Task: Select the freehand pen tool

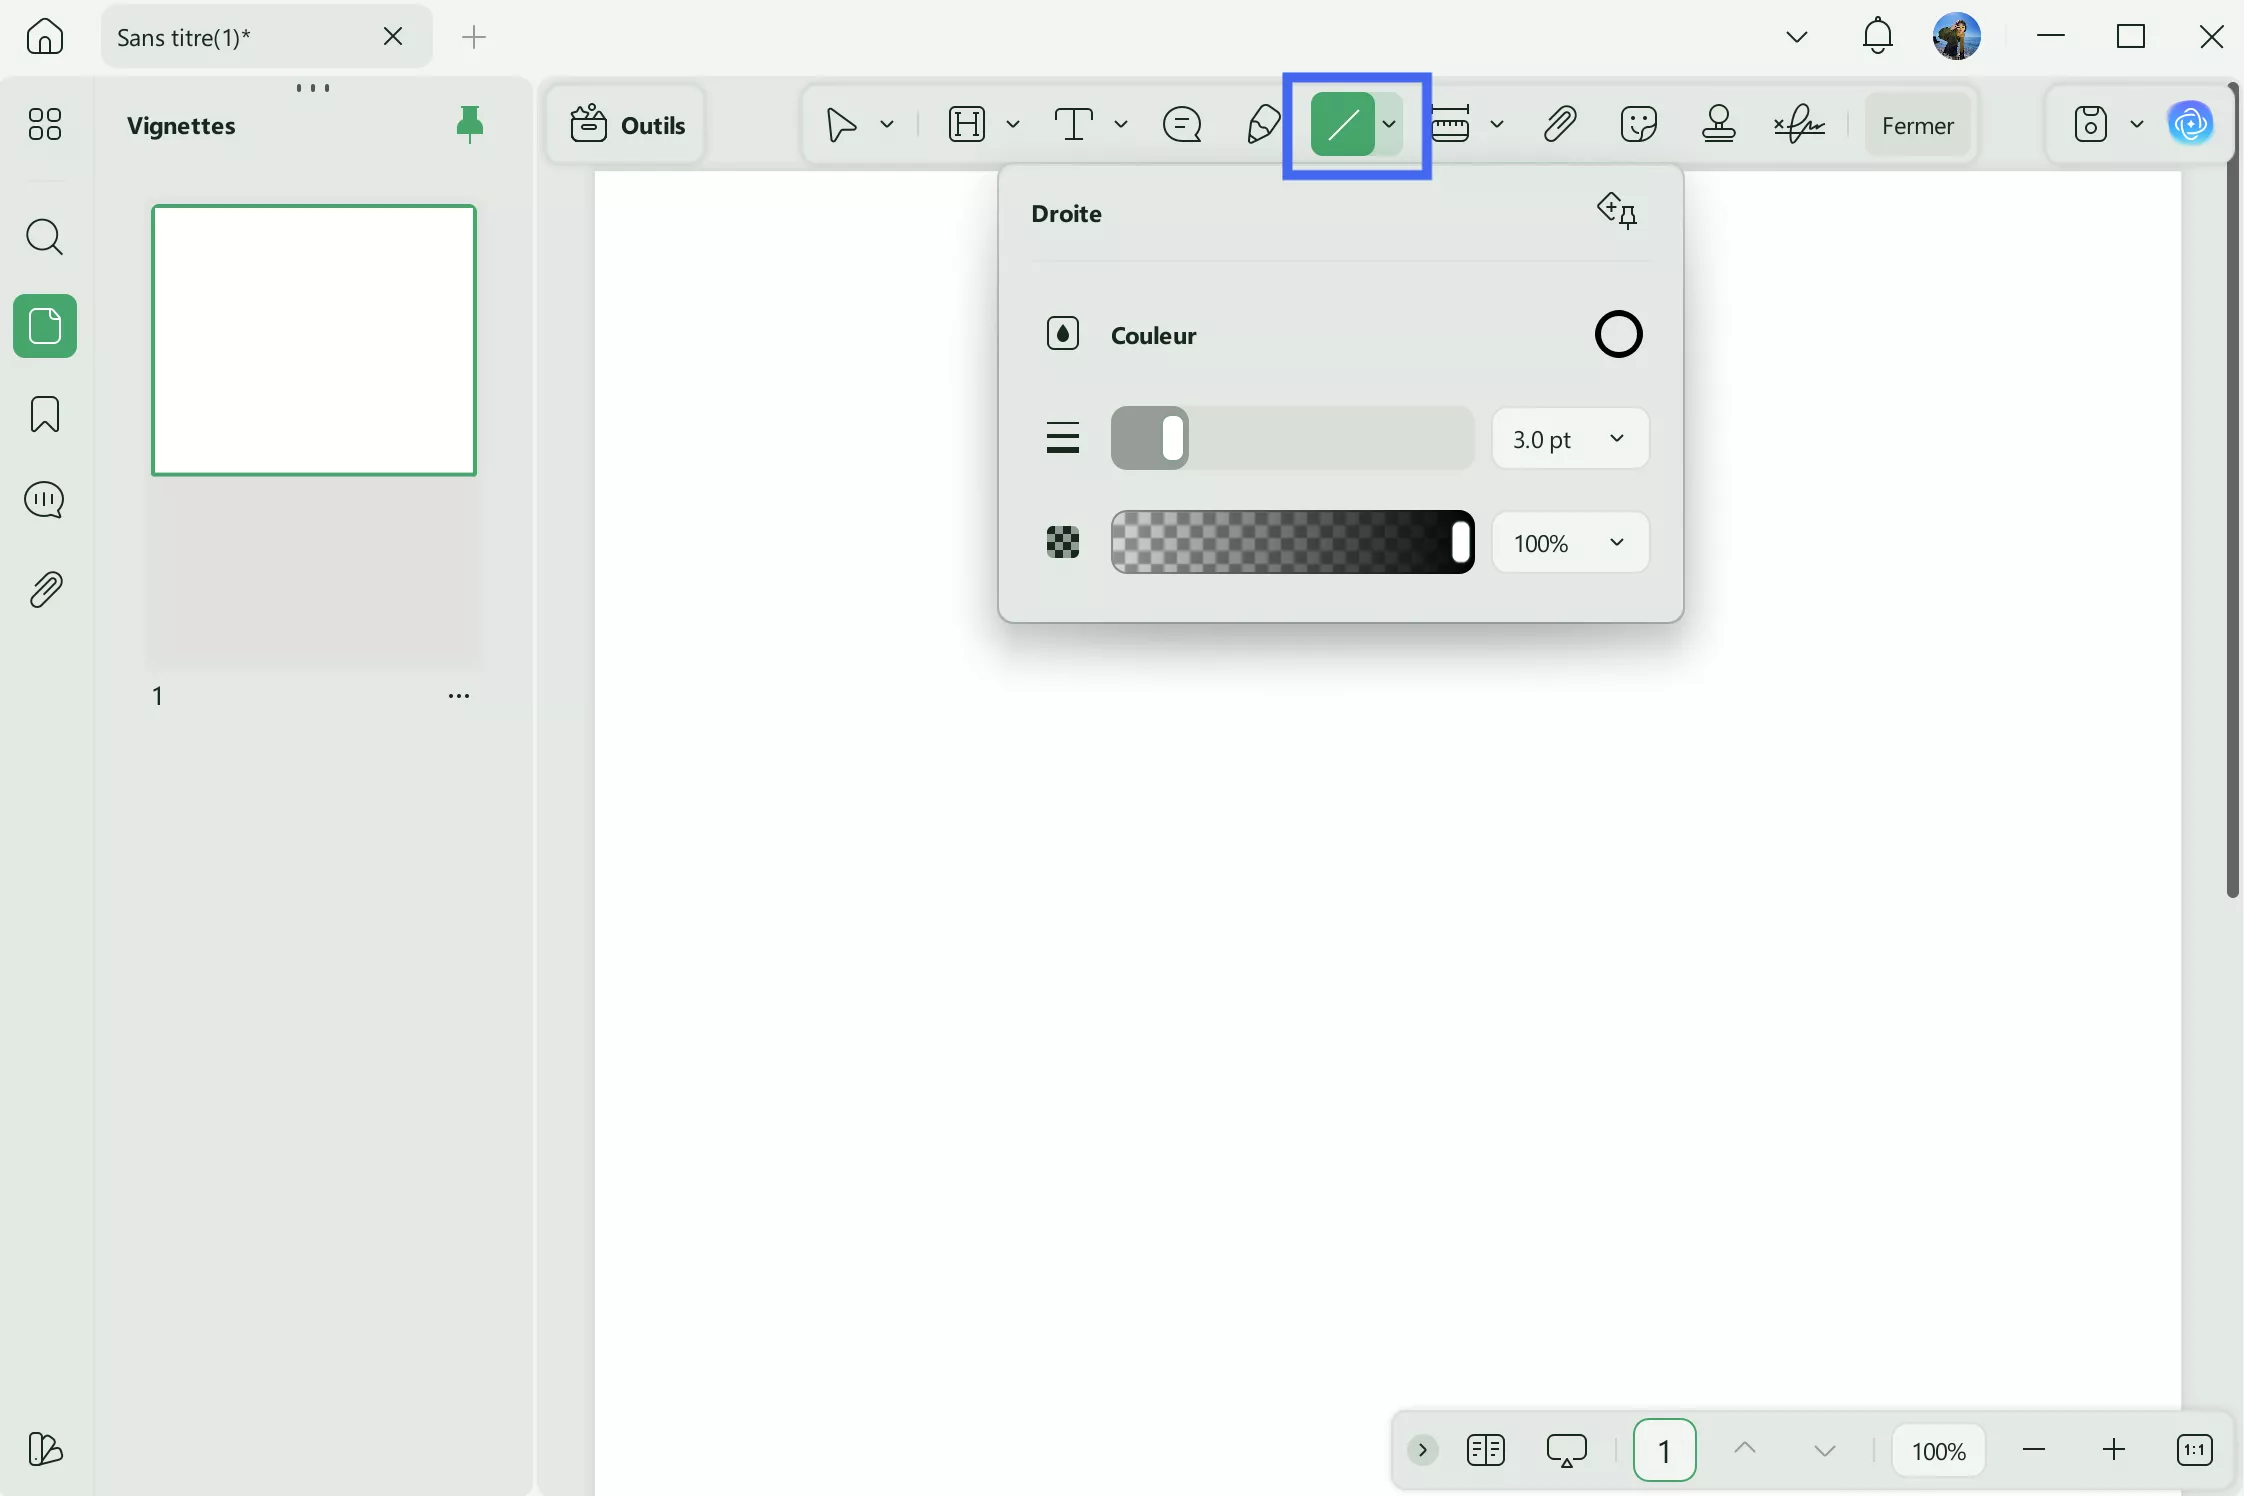Action: (1261, 124)
